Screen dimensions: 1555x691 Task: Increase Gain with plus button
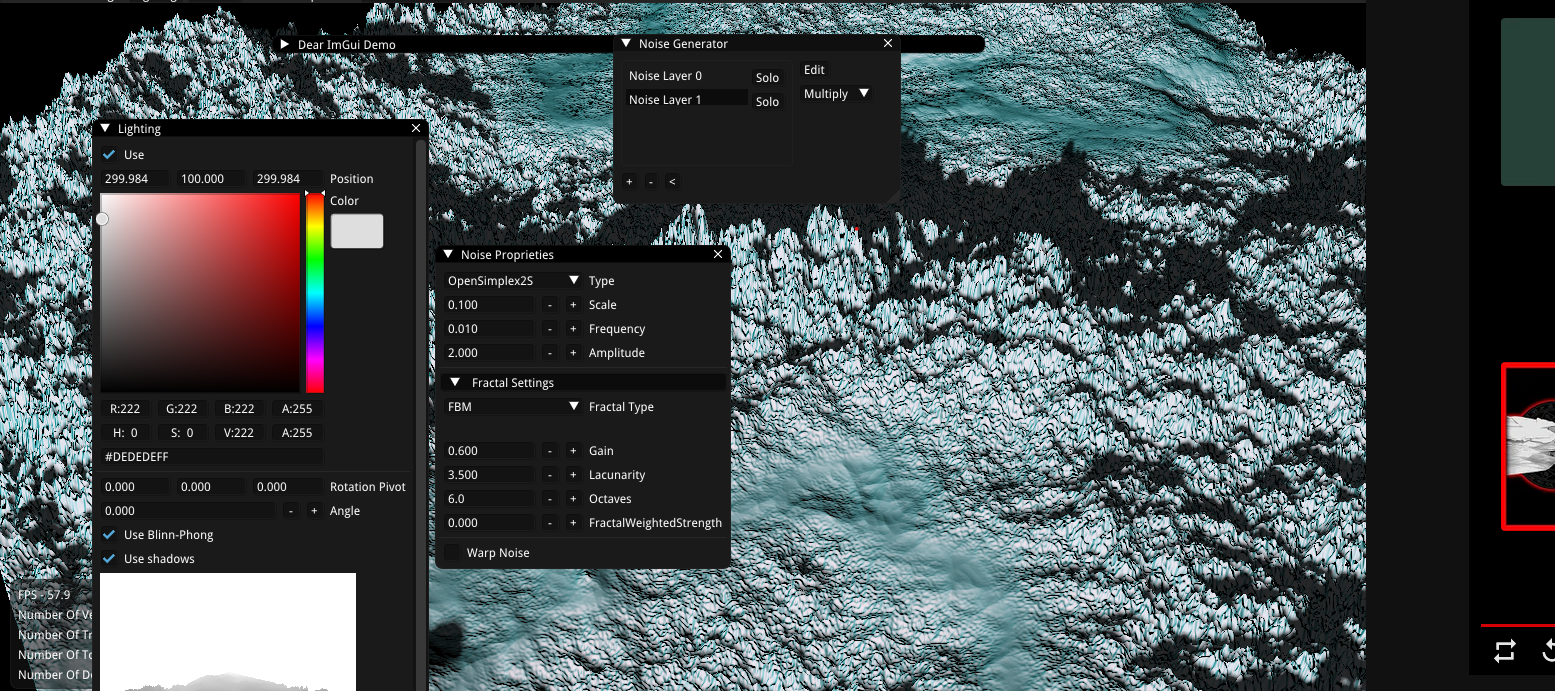573,451
